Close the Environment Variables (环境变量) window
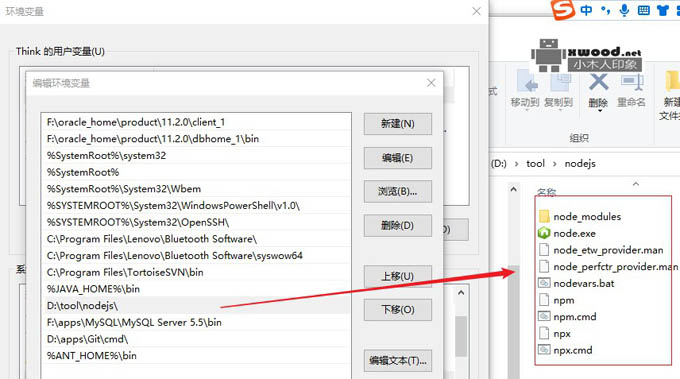 pos(476,11)
